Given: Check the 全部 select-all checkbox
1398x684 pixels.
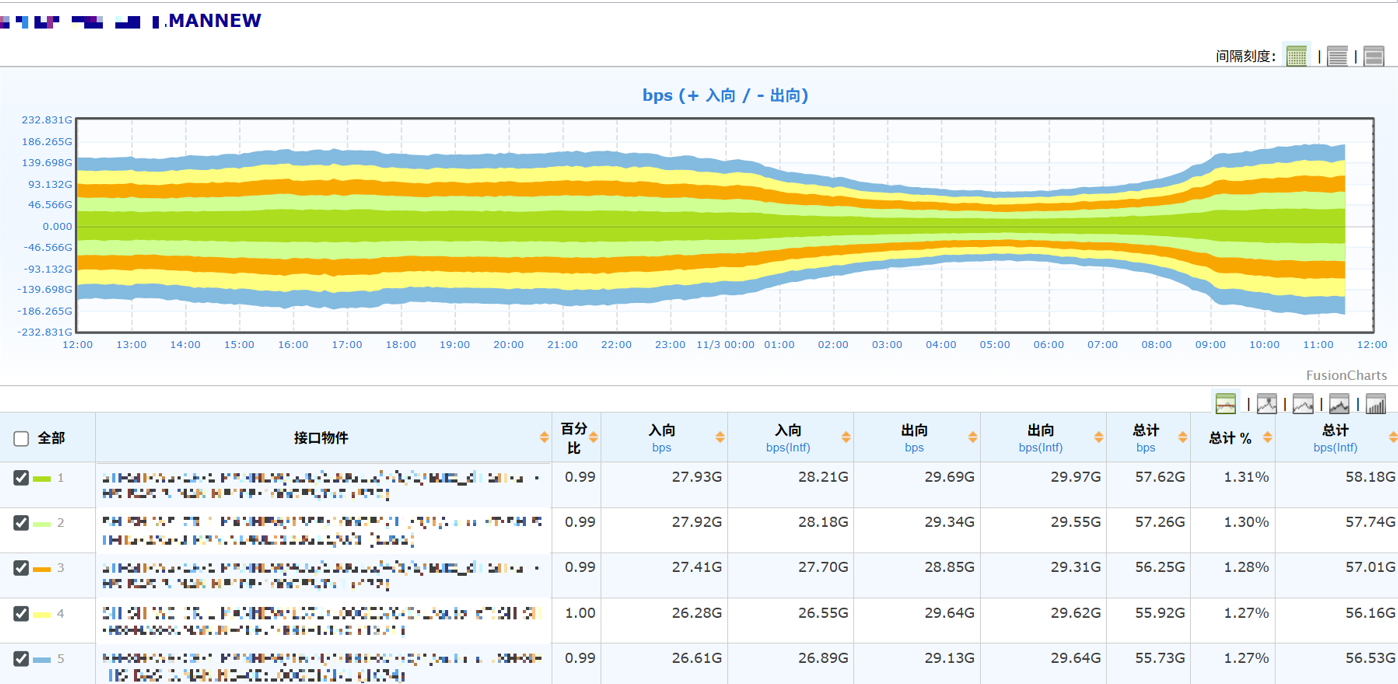Looking at the screenshot, I should pos(21,438).
